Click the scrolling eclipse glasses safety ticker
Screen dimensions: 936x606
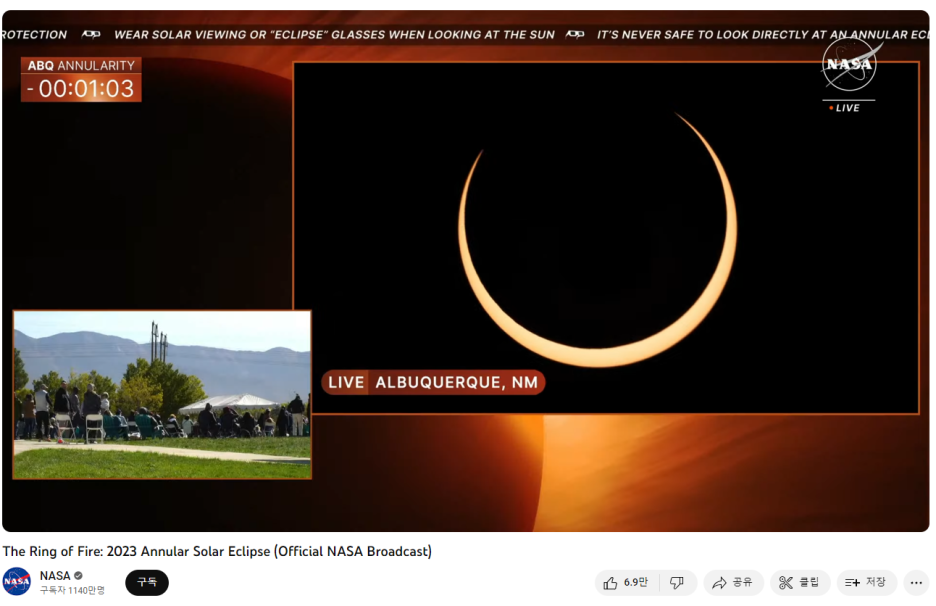pos(466,35)
